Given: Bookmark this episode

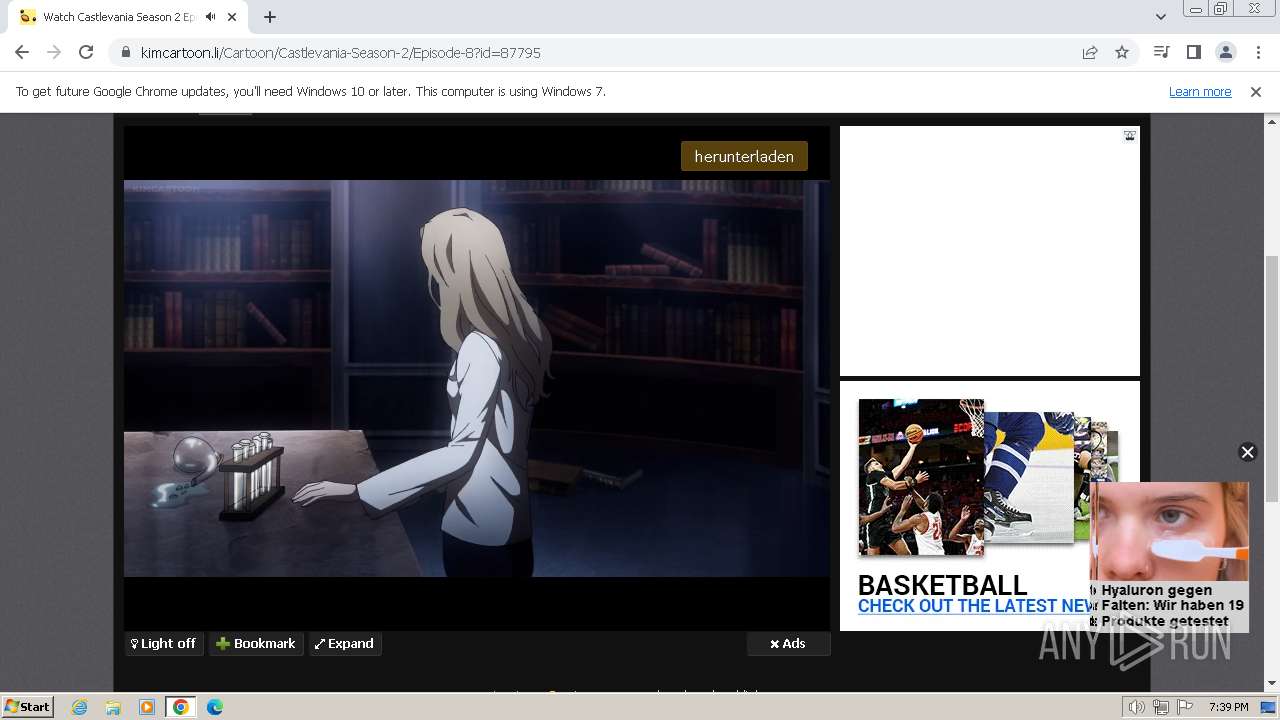Looking at the screenshot, I should pos(256,644).
